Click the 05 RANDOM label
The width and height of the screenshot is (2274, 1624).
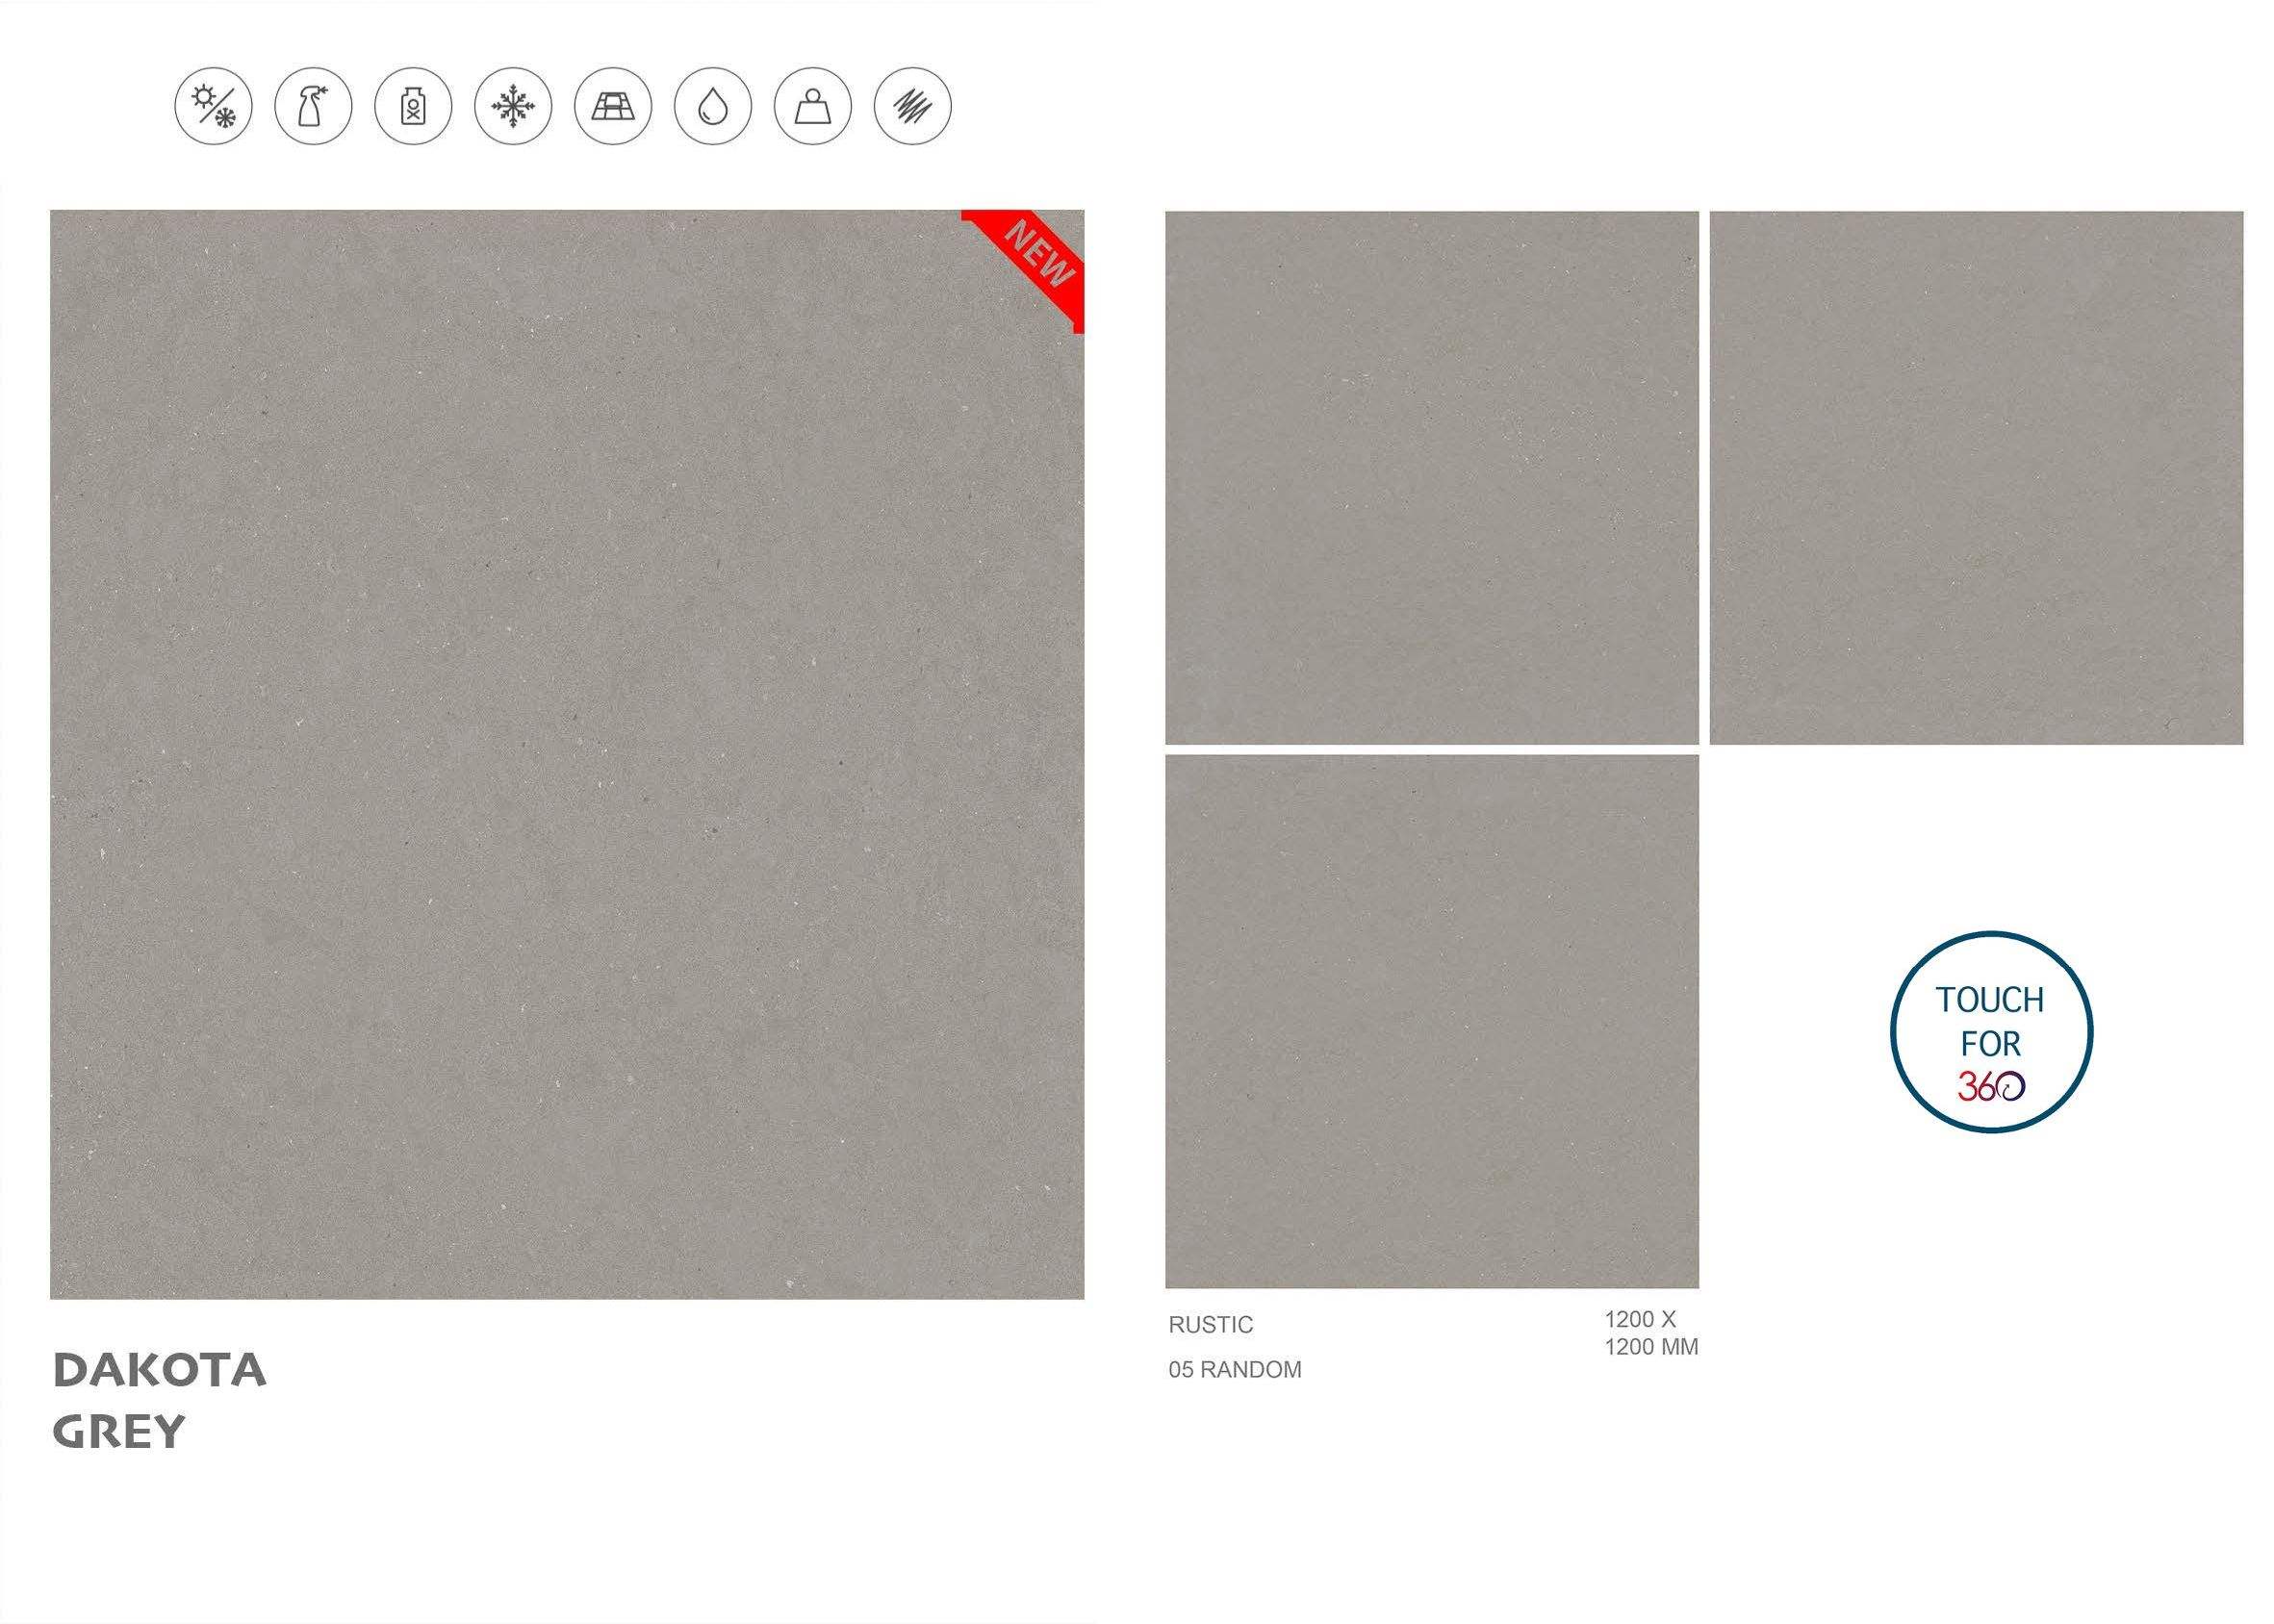pos(1235,1370)
